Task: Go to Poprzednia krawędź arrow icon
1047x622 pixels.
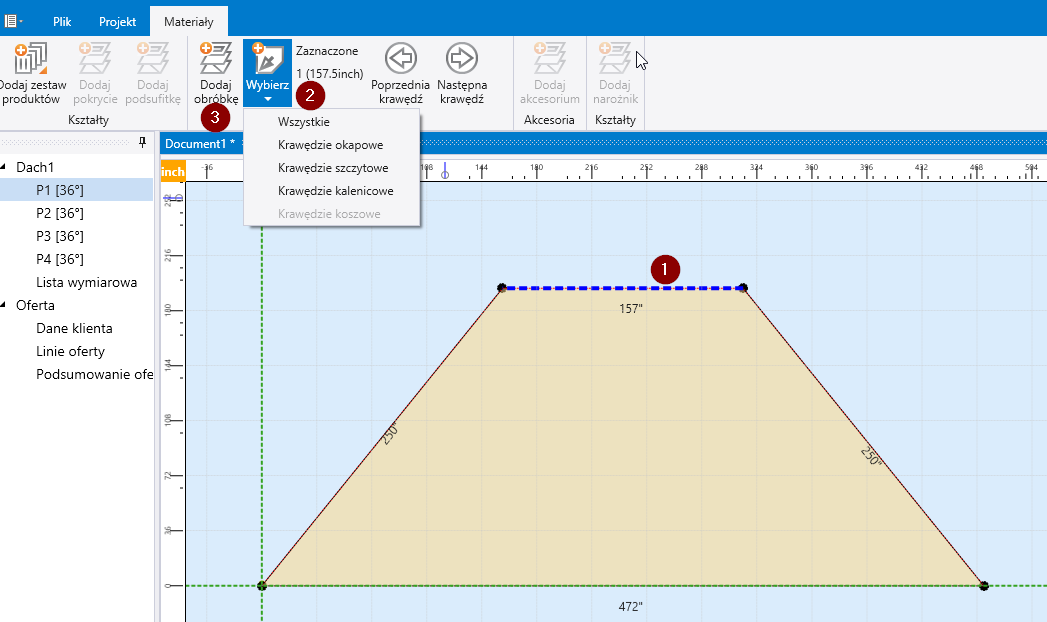Action: (400, 59)
